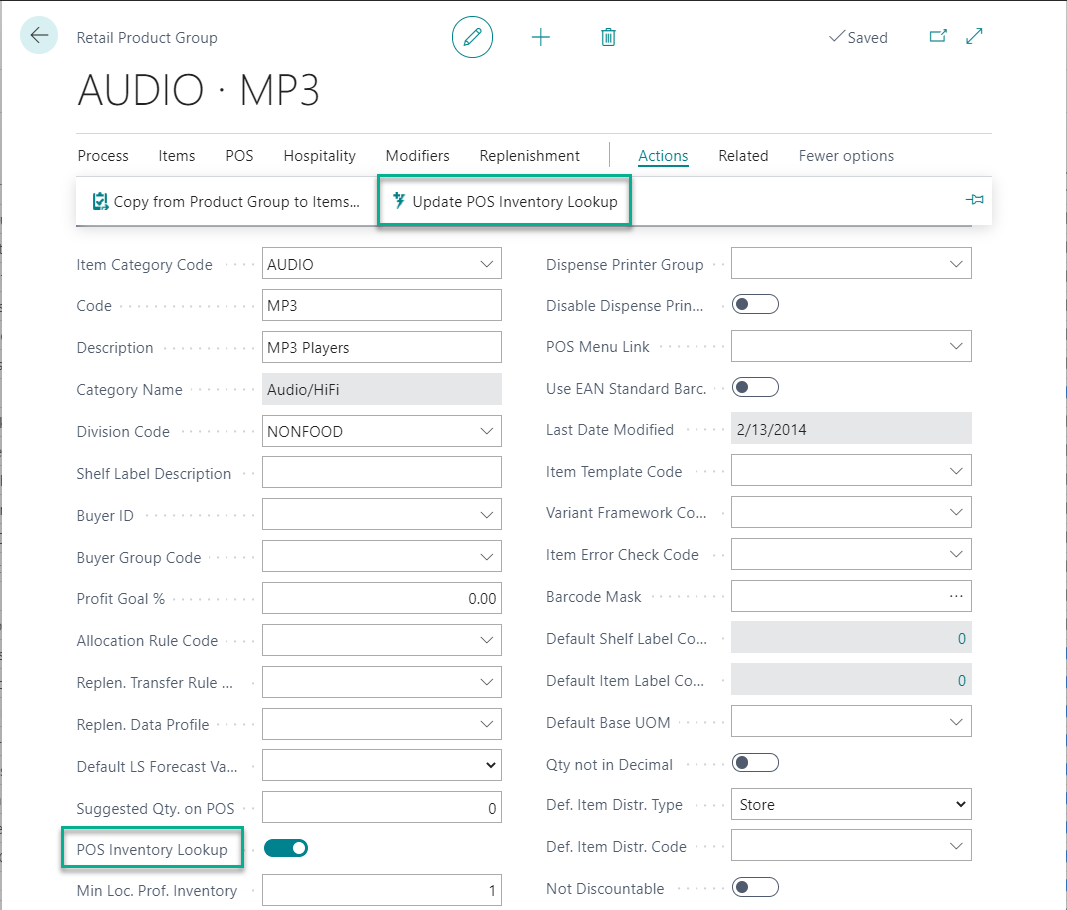The image size is (1067, 910).
Task: Click the Barcode Mask ellipsis button
Action: click(x=956, y=596)
